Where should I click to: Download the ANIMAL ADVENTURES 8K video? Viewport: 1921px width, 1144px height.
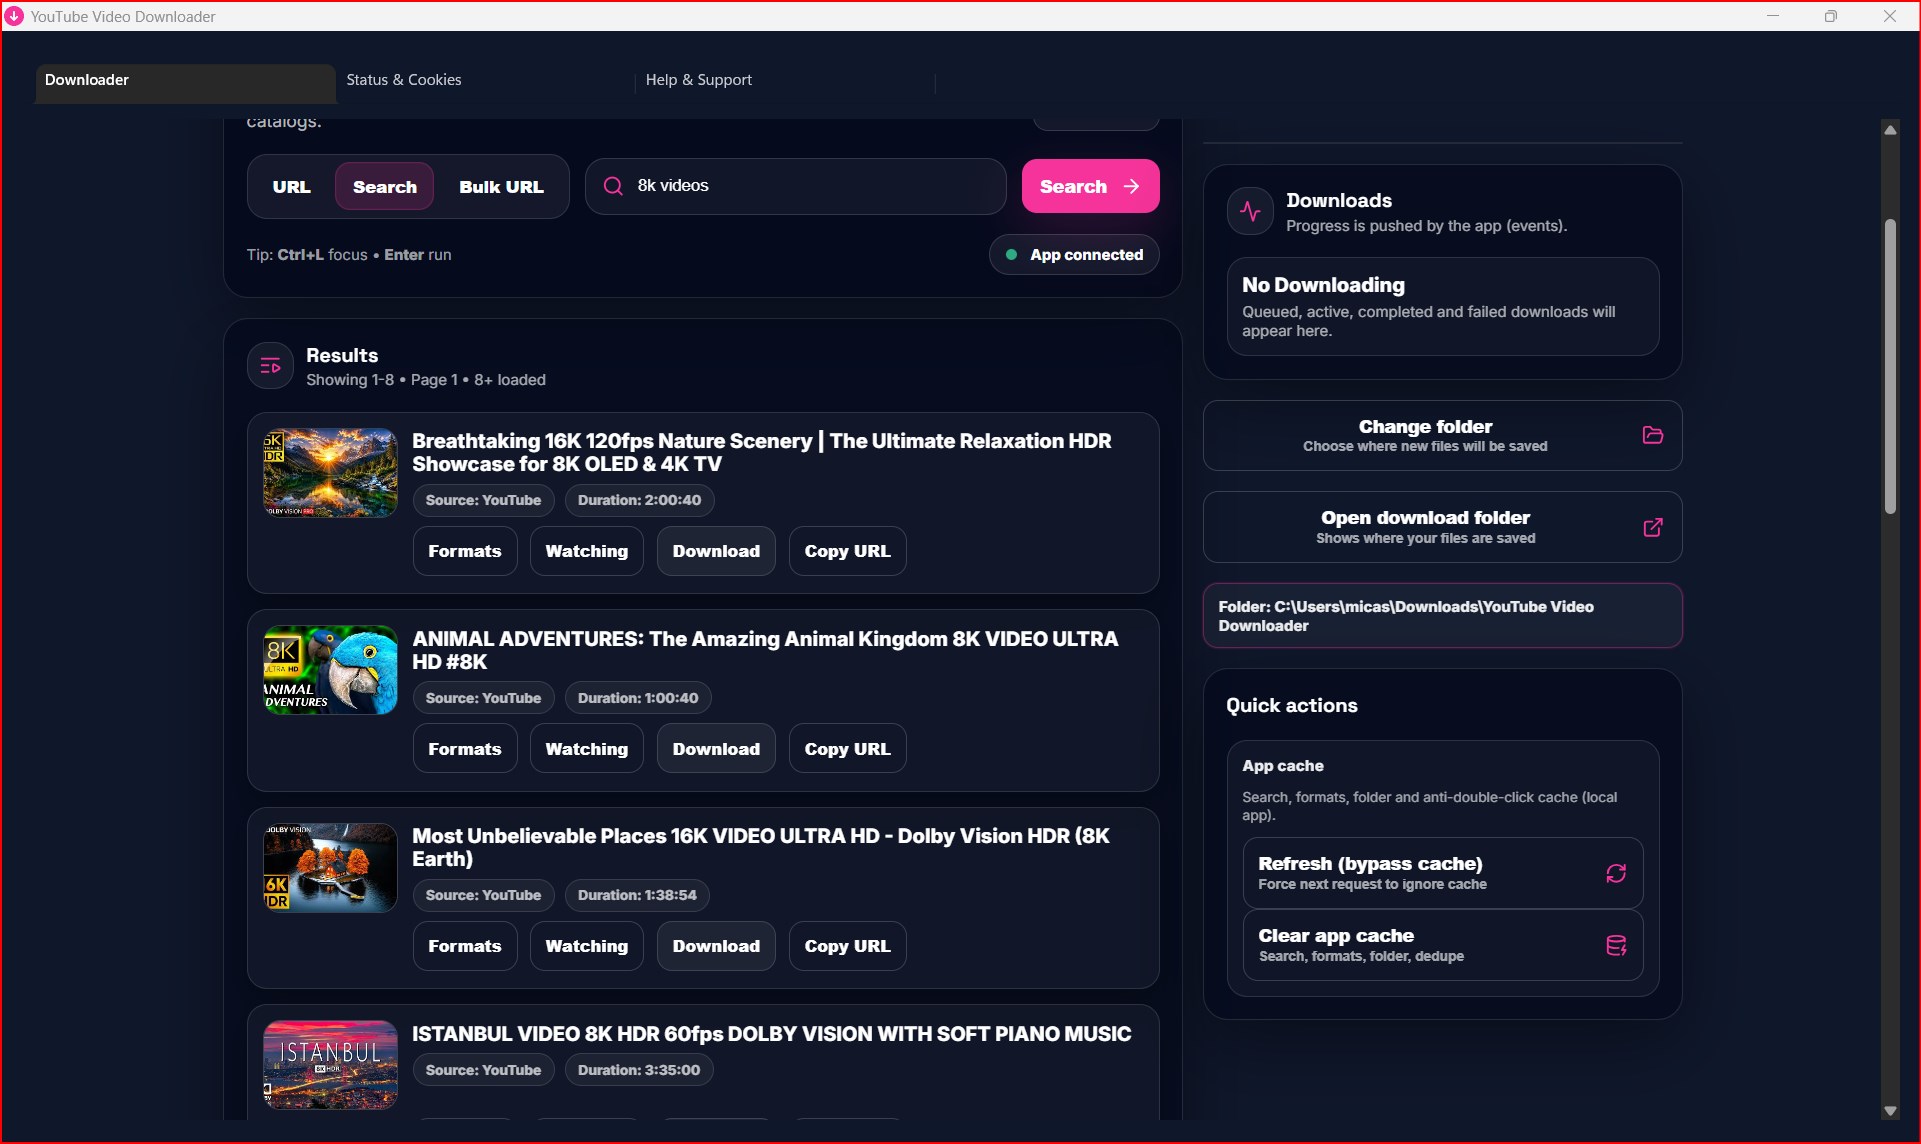(716, 749)
